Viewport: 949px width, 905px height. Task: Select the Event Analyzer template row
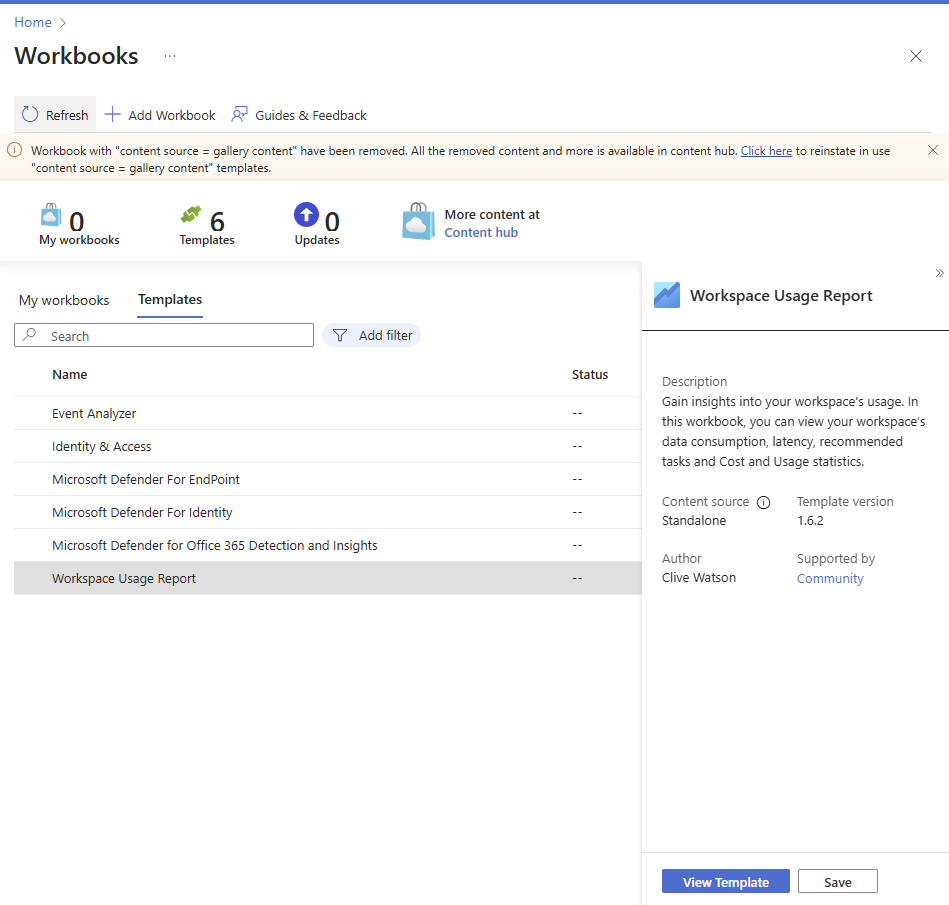[327, 413]
